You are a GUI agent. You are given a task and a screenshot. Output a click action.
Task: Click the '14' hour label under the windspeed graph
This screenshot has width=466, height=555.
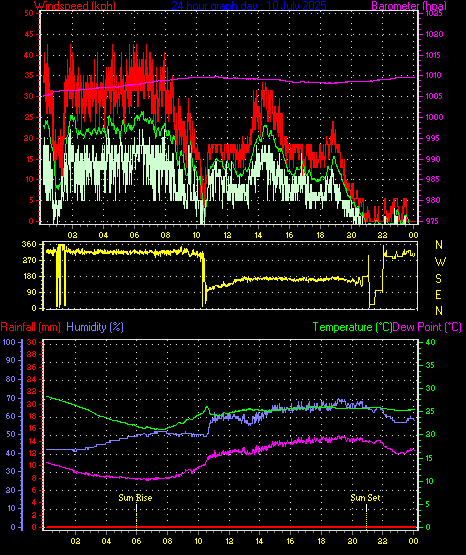tap(258, 235)
